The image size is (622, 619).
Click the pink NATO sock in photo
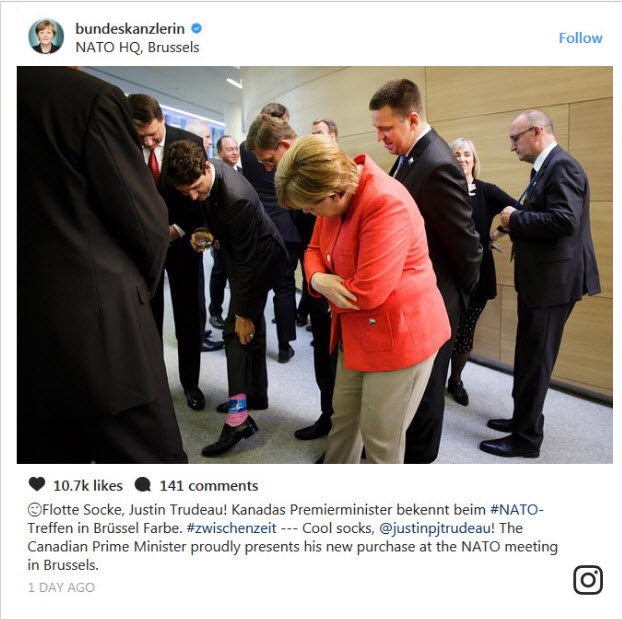(238, 410)
